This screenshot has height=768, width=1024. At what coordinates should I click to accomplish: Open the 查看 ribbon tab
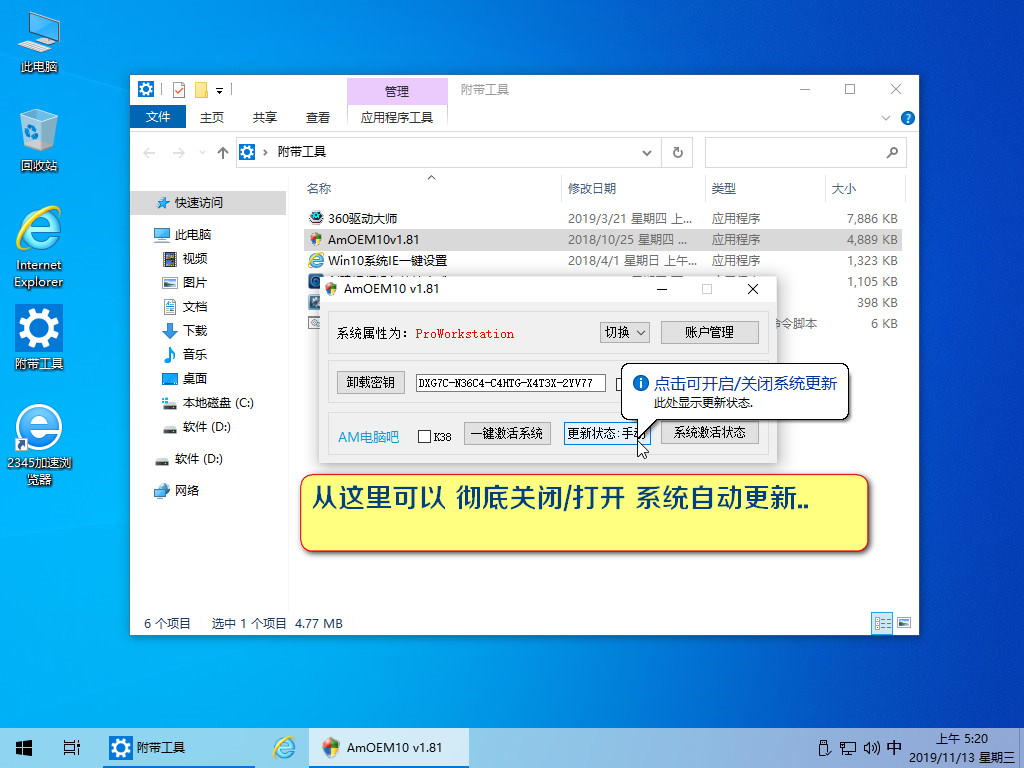[x=317, y=117]
